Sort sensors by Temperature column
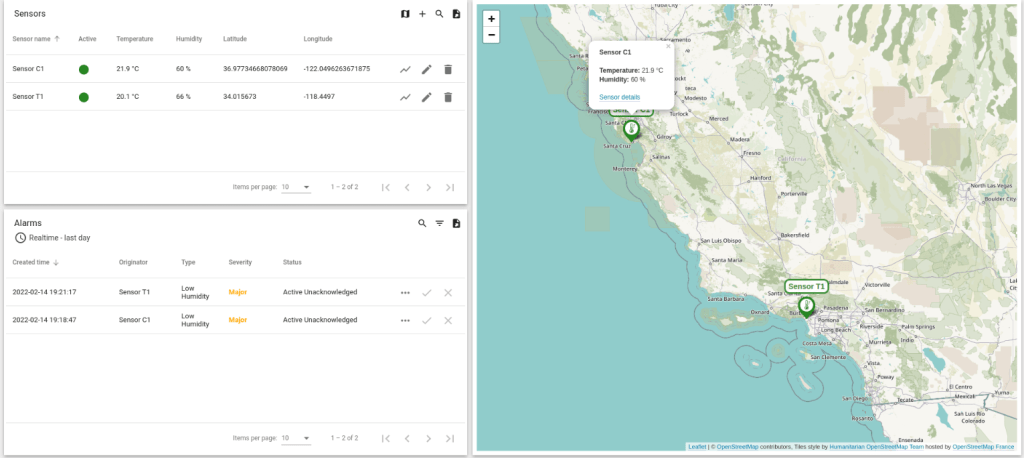 click(x=135, y=39)
